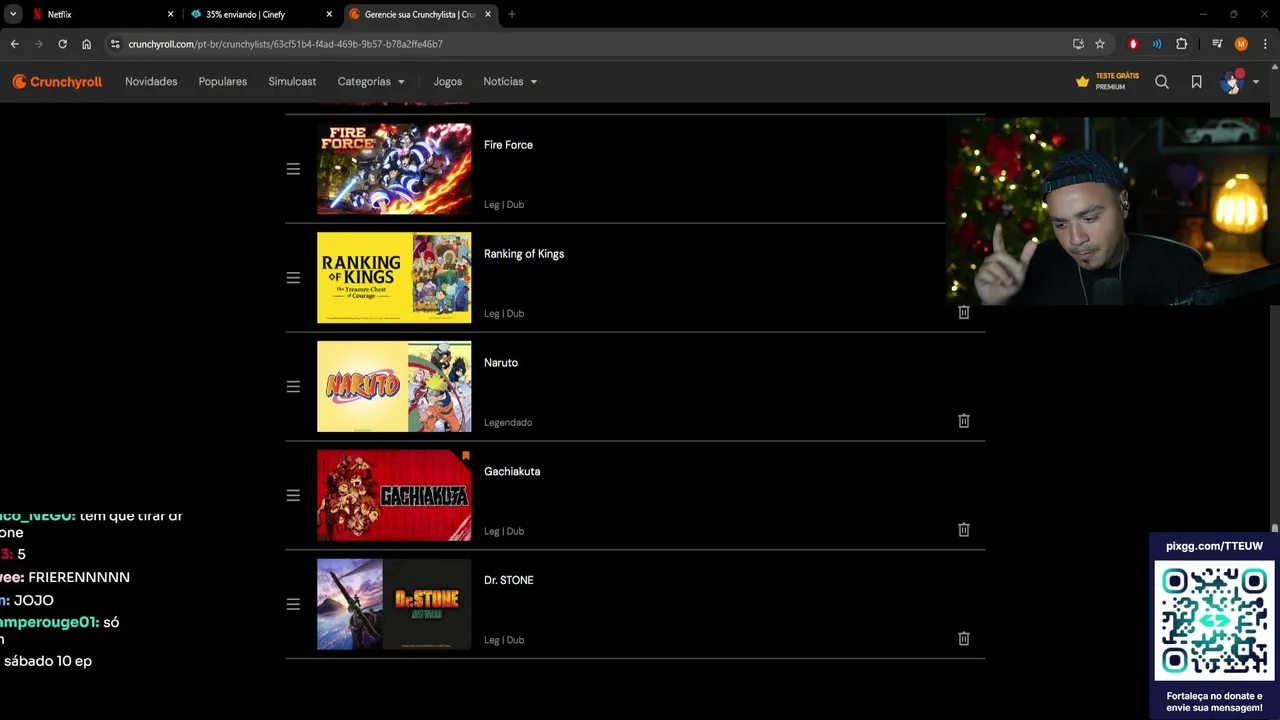
Task: Click the pixgg QR code
Action: tap(1214, 620)
